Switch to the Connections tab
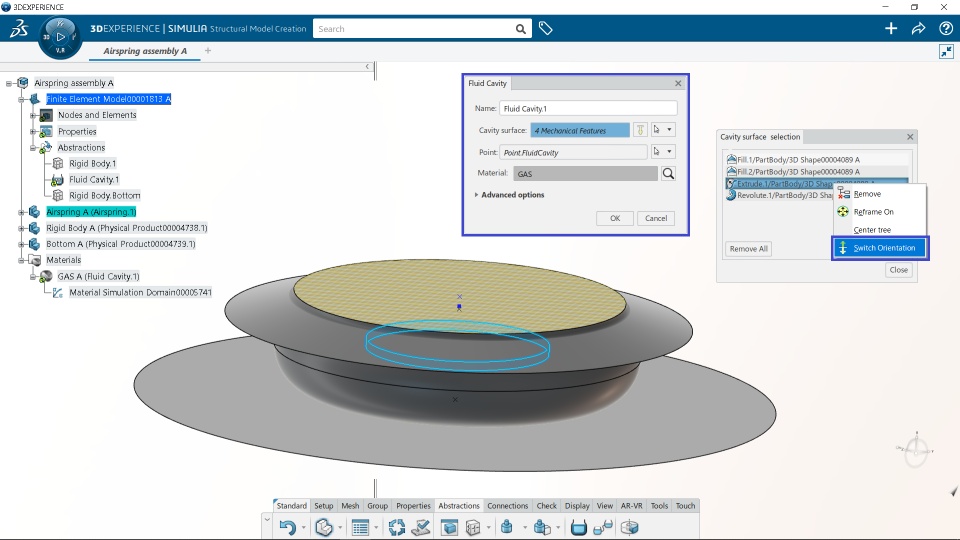Viewport: 960px width, 540px height. click(x=508, y=506)
